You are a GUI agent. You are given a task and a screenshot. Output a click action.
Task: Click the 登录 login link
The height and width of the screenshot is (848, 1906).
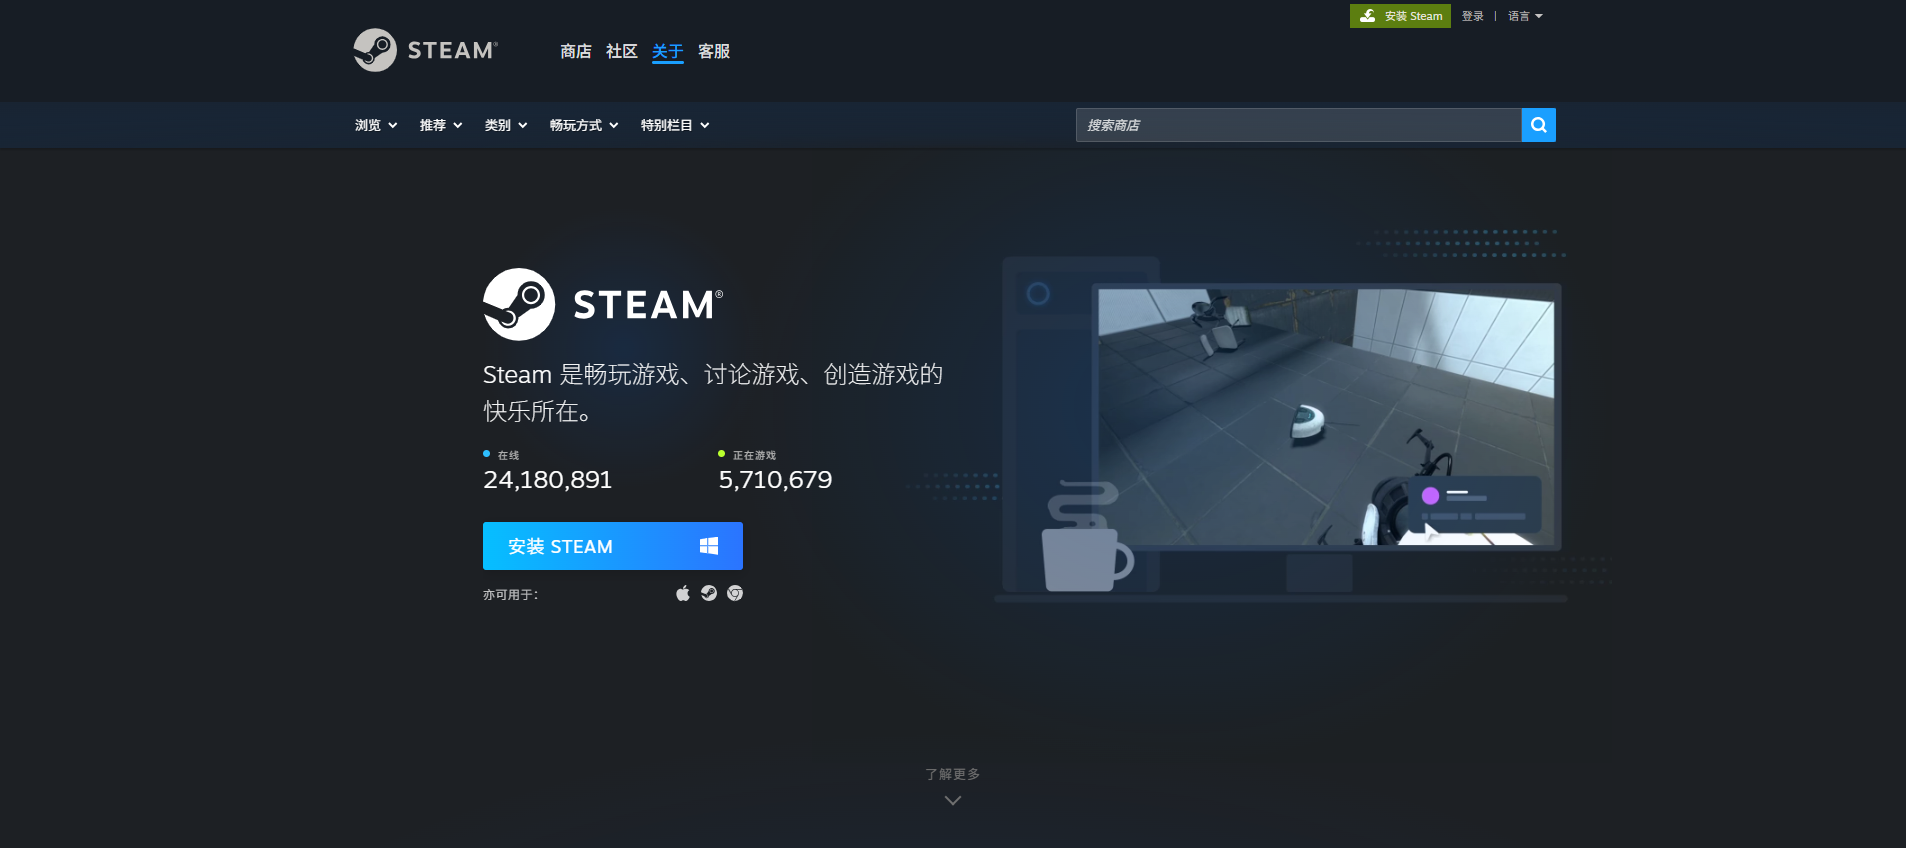[1473, 16]
